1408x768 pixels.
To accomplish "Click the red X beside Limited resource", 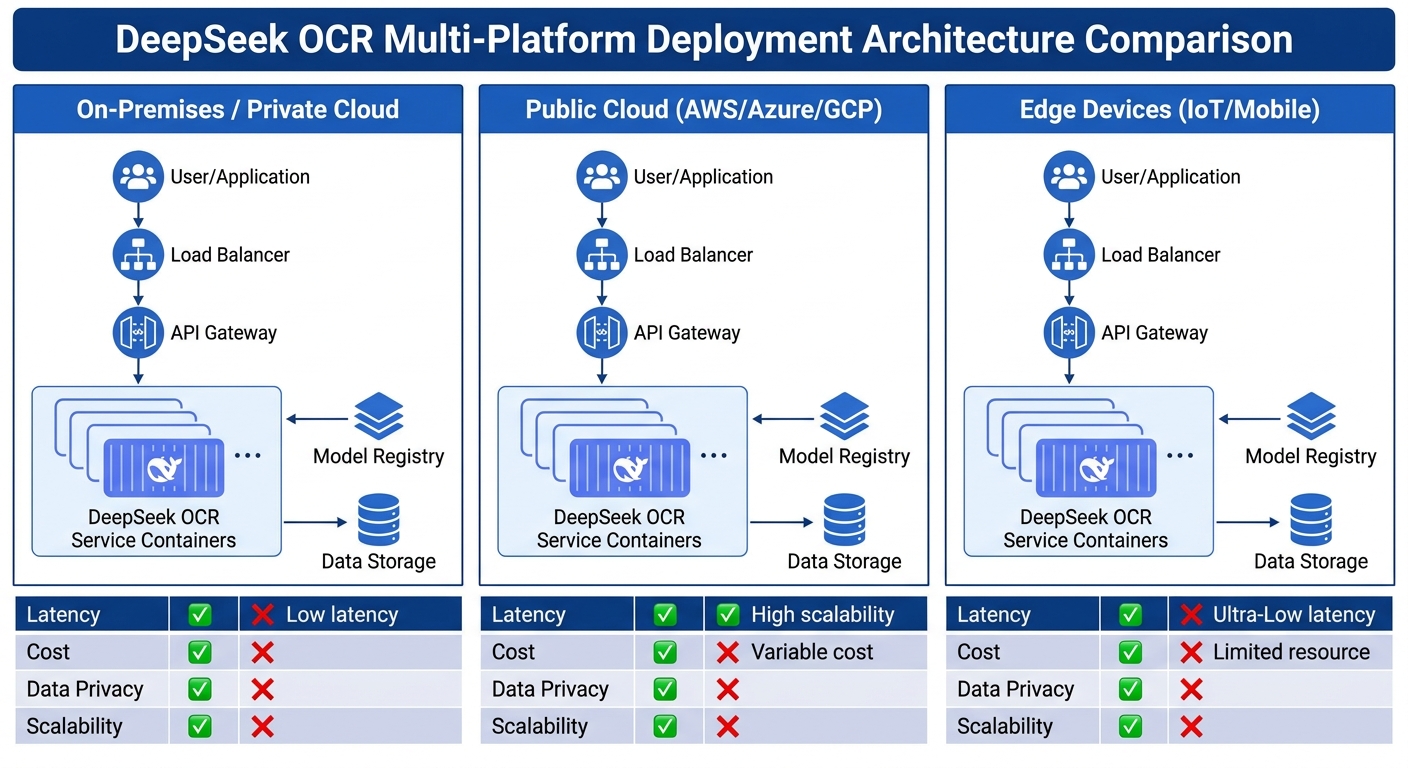I will 1191,653.
